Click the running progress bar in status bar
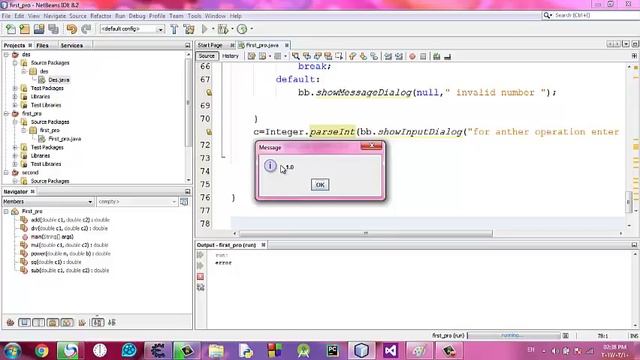The width and height of the screenshot is (640, 360). (513, 335)
